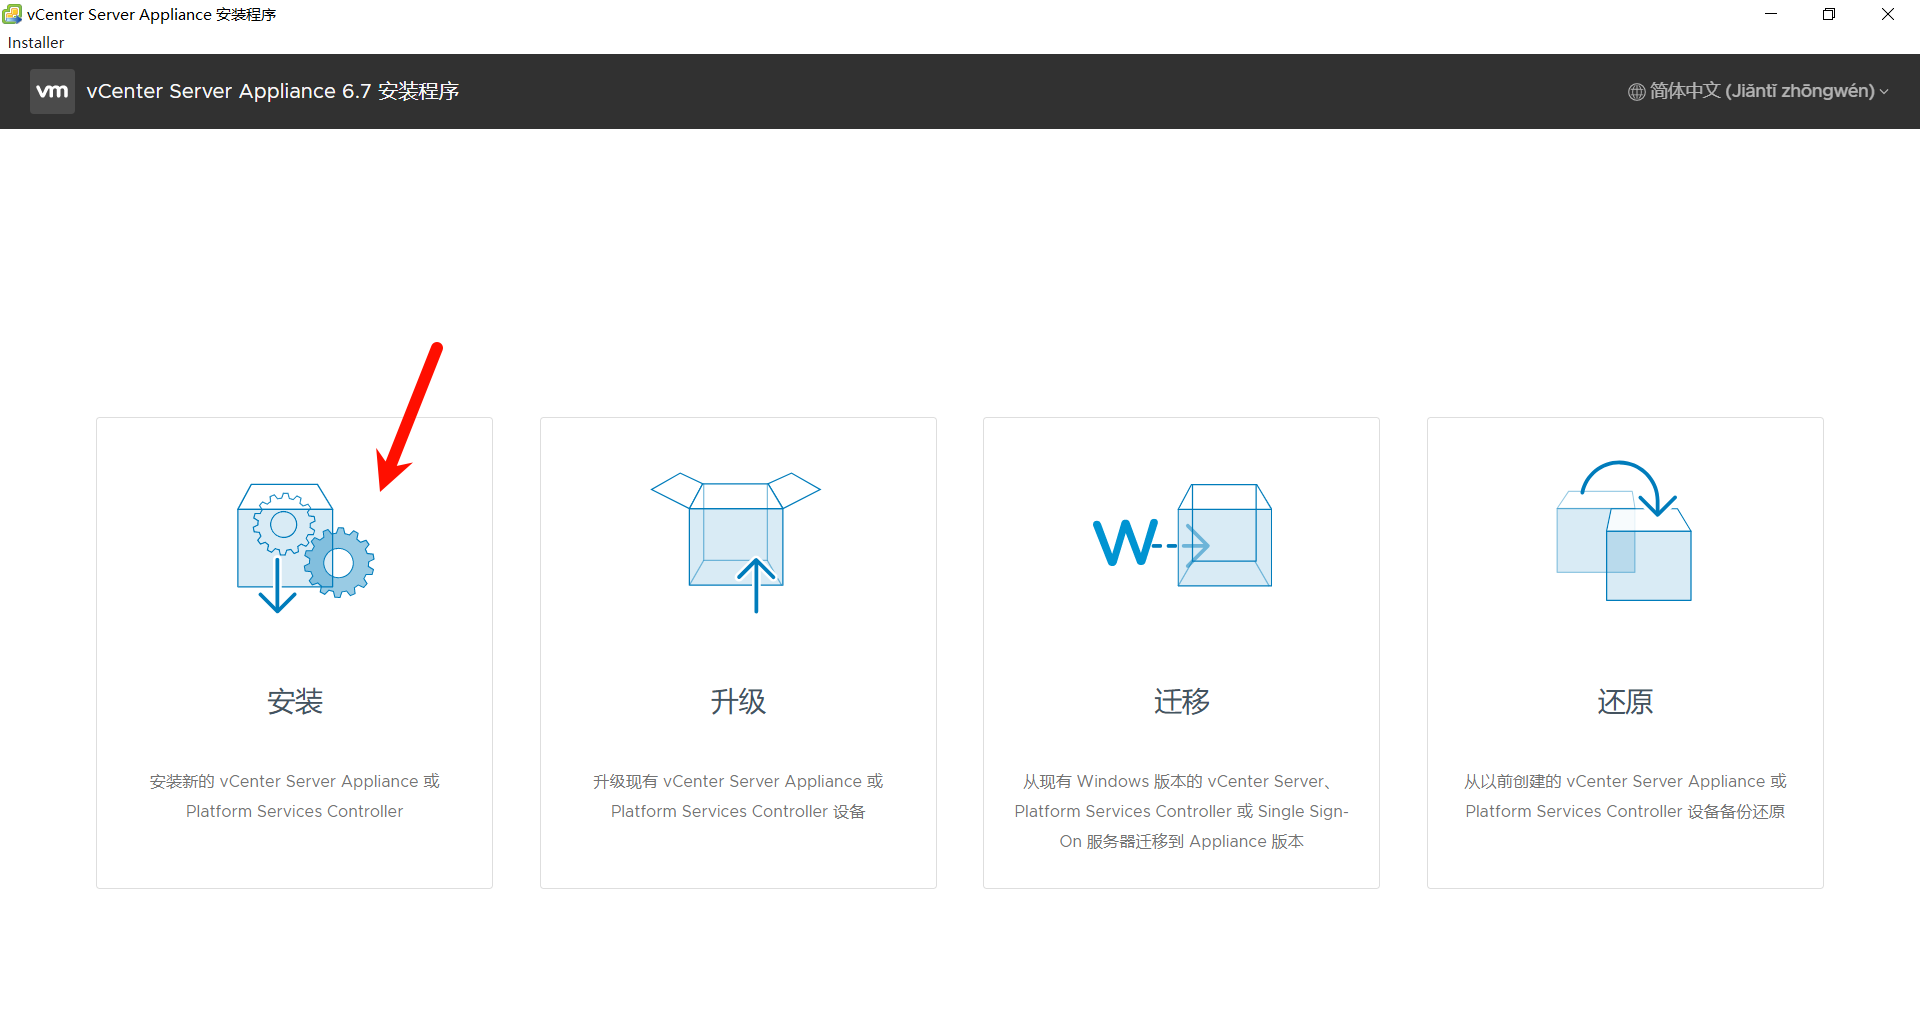The width and height of the screenshot is (1920, 1030).
Task: Restore down the installer window
Action: click(x=1829, y=14)
